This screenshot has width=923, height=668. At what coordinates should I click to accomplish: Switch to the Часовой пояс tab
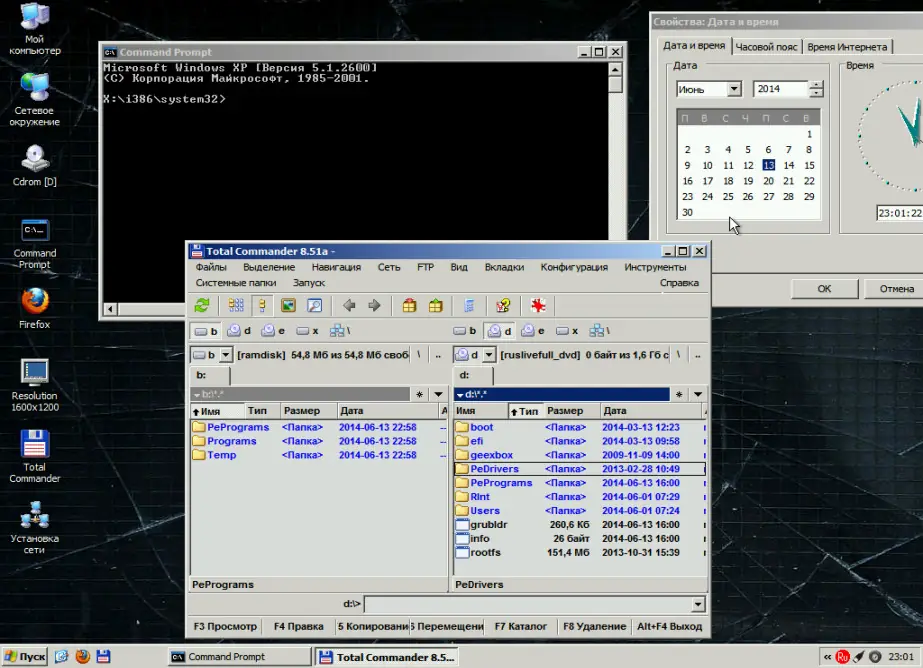766,47
